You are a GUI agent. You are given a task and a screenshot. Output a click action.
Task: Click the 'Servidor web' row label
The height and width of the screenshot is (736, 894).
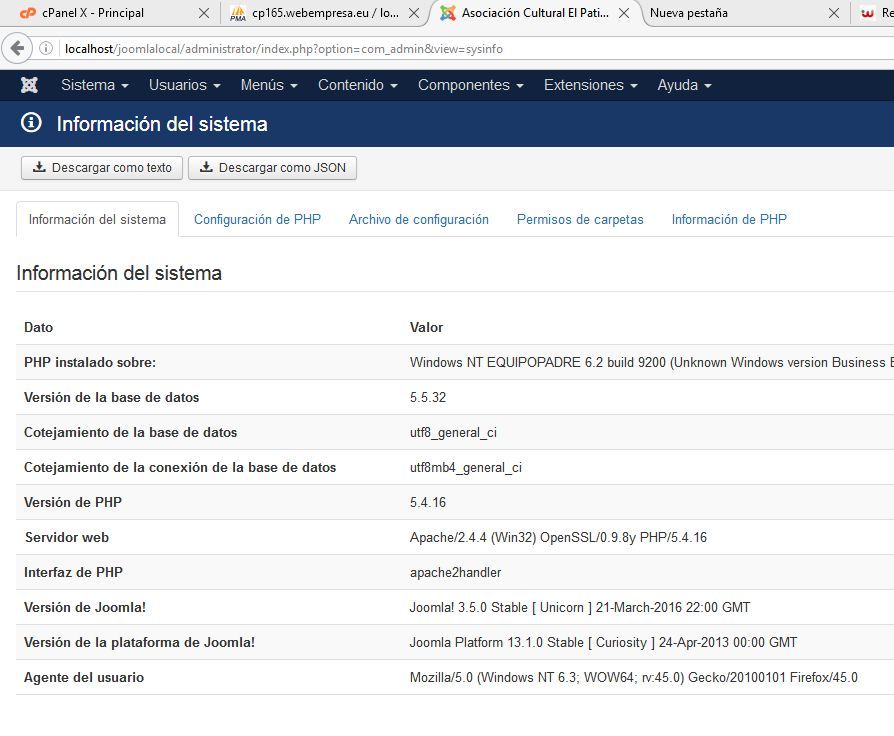67,538
